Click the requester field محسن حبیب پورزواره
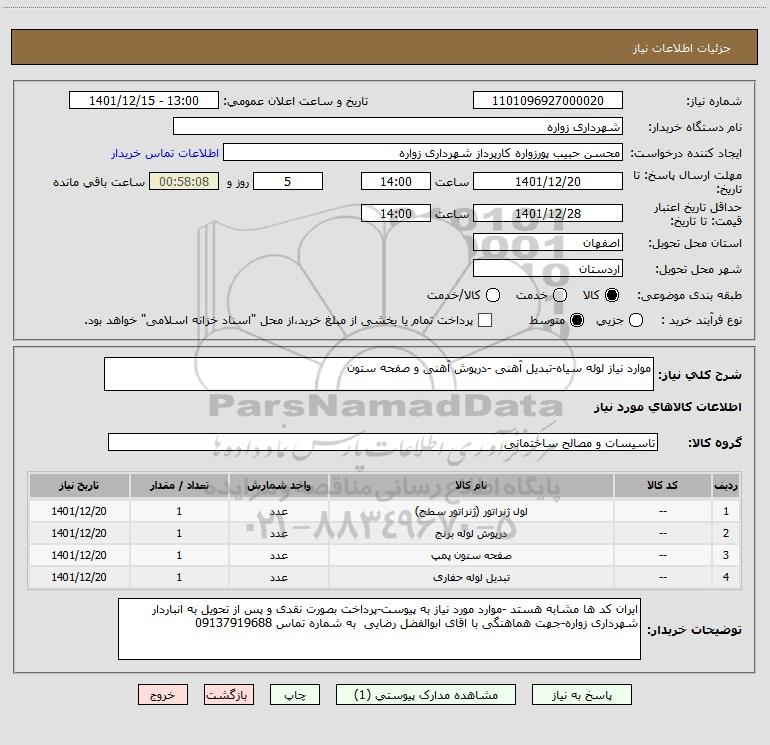 tap(423, 153)
